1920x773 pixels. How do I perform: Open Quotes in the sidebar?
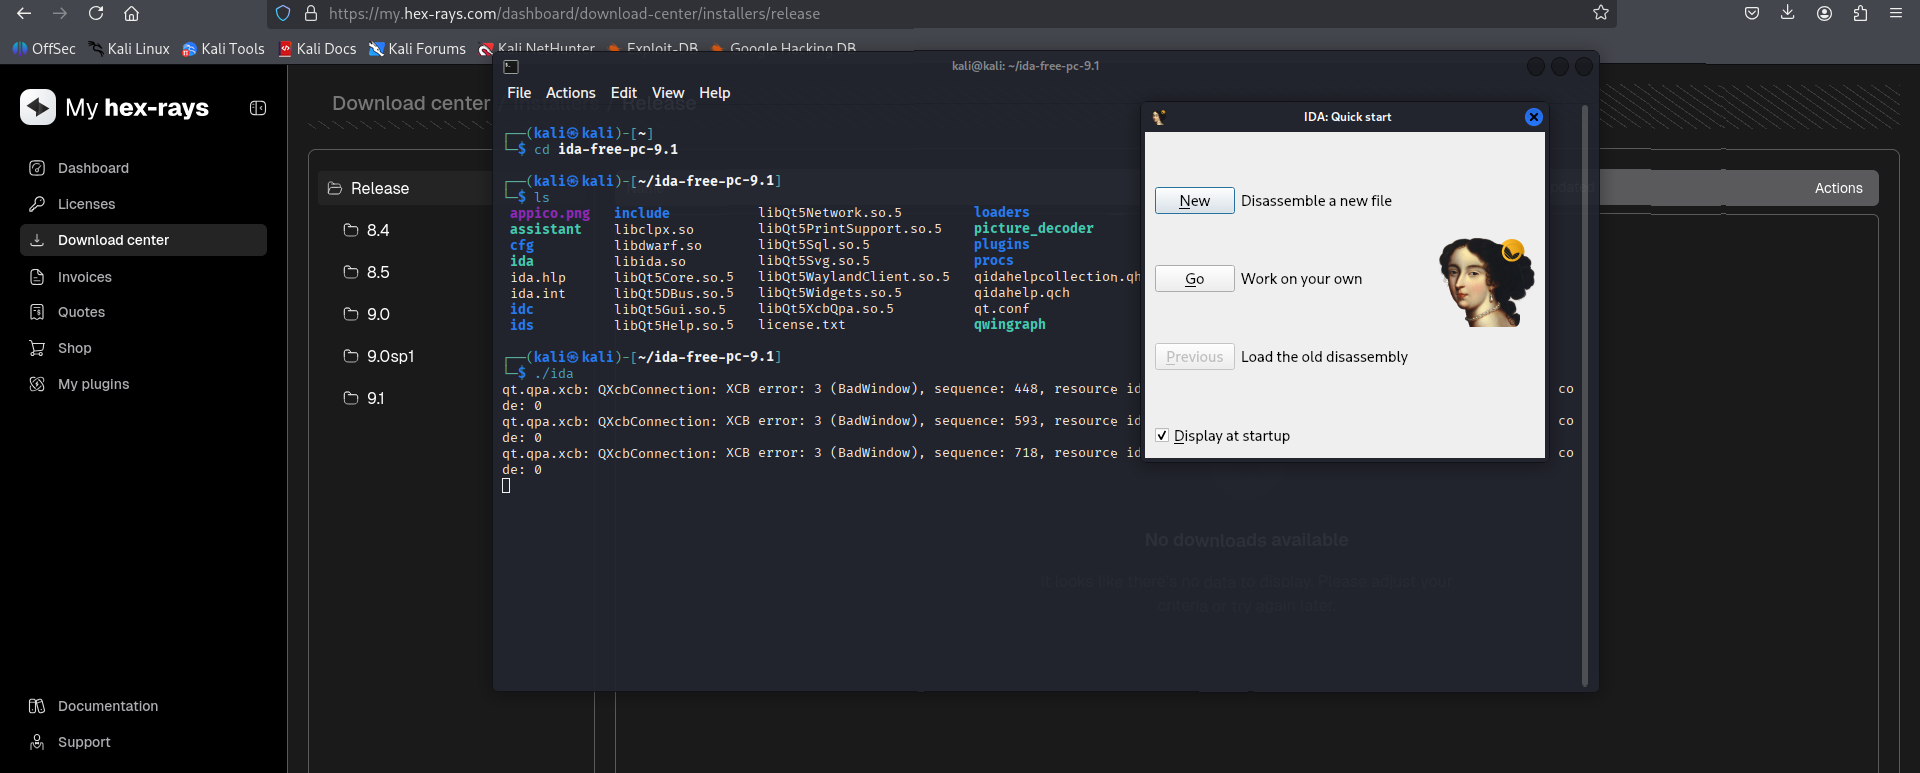click(x=143, y=312)
